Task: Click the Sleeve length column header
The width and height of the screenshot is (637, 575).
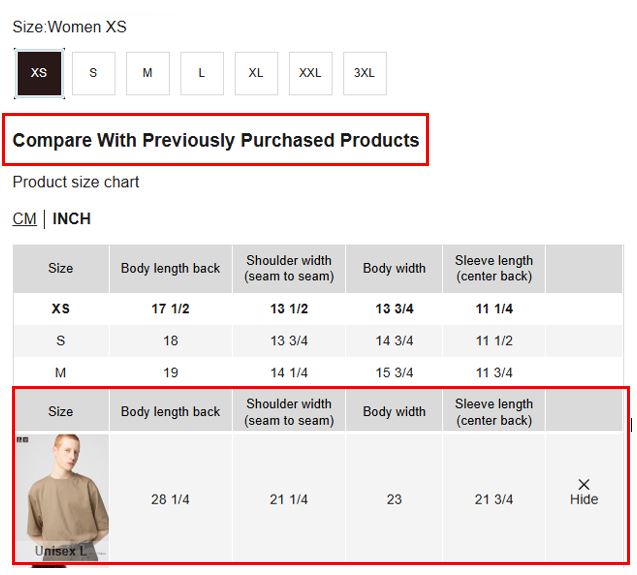Action: click(x=494, y=269)
